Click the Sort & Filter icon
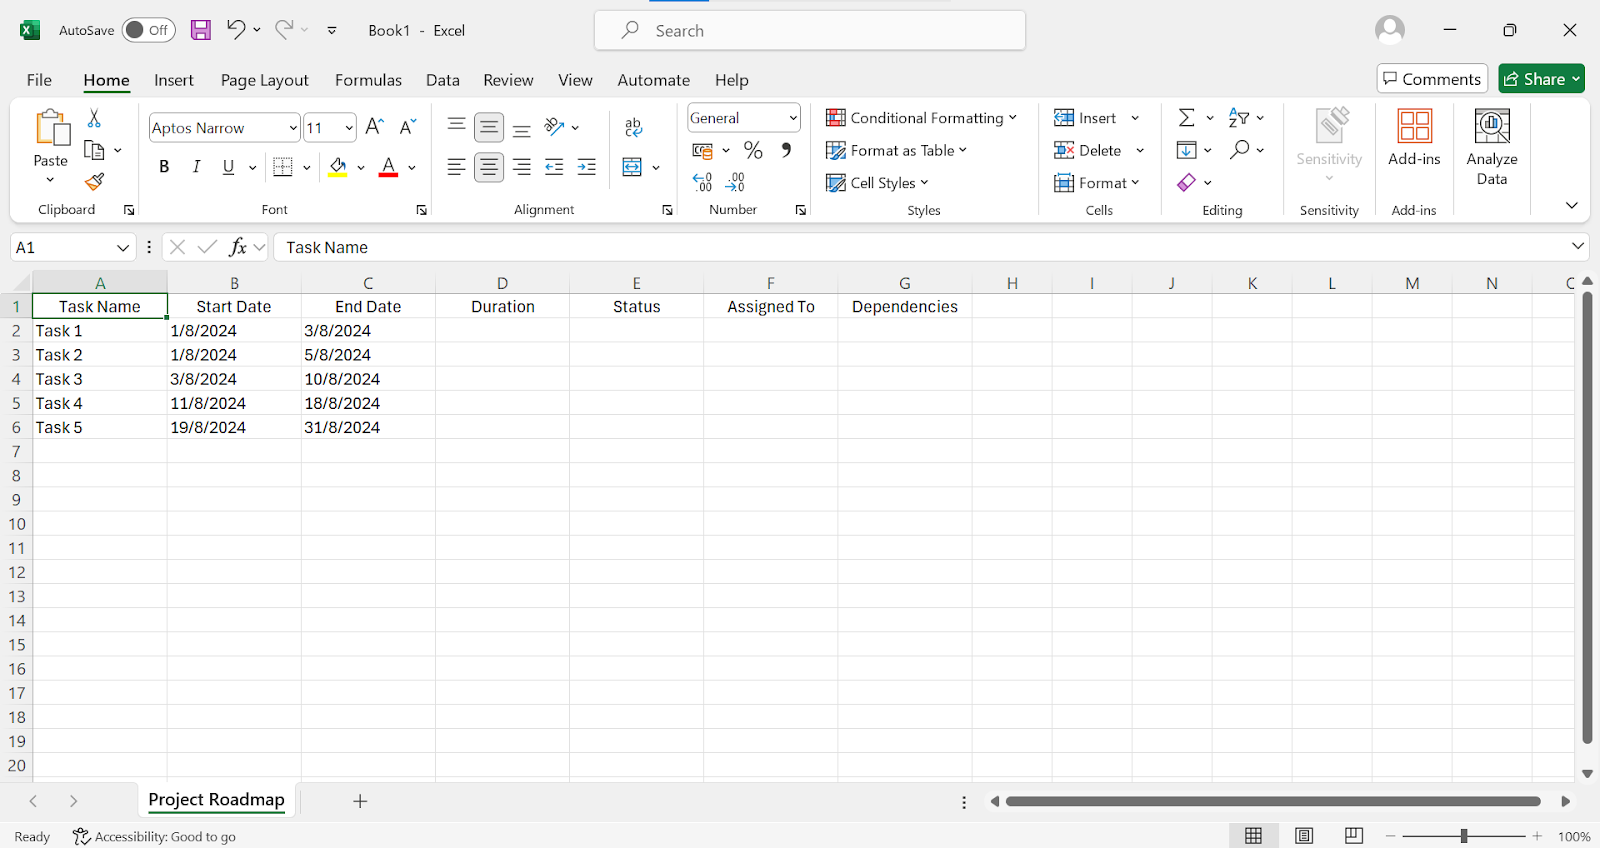 [x=1238, y=118]
